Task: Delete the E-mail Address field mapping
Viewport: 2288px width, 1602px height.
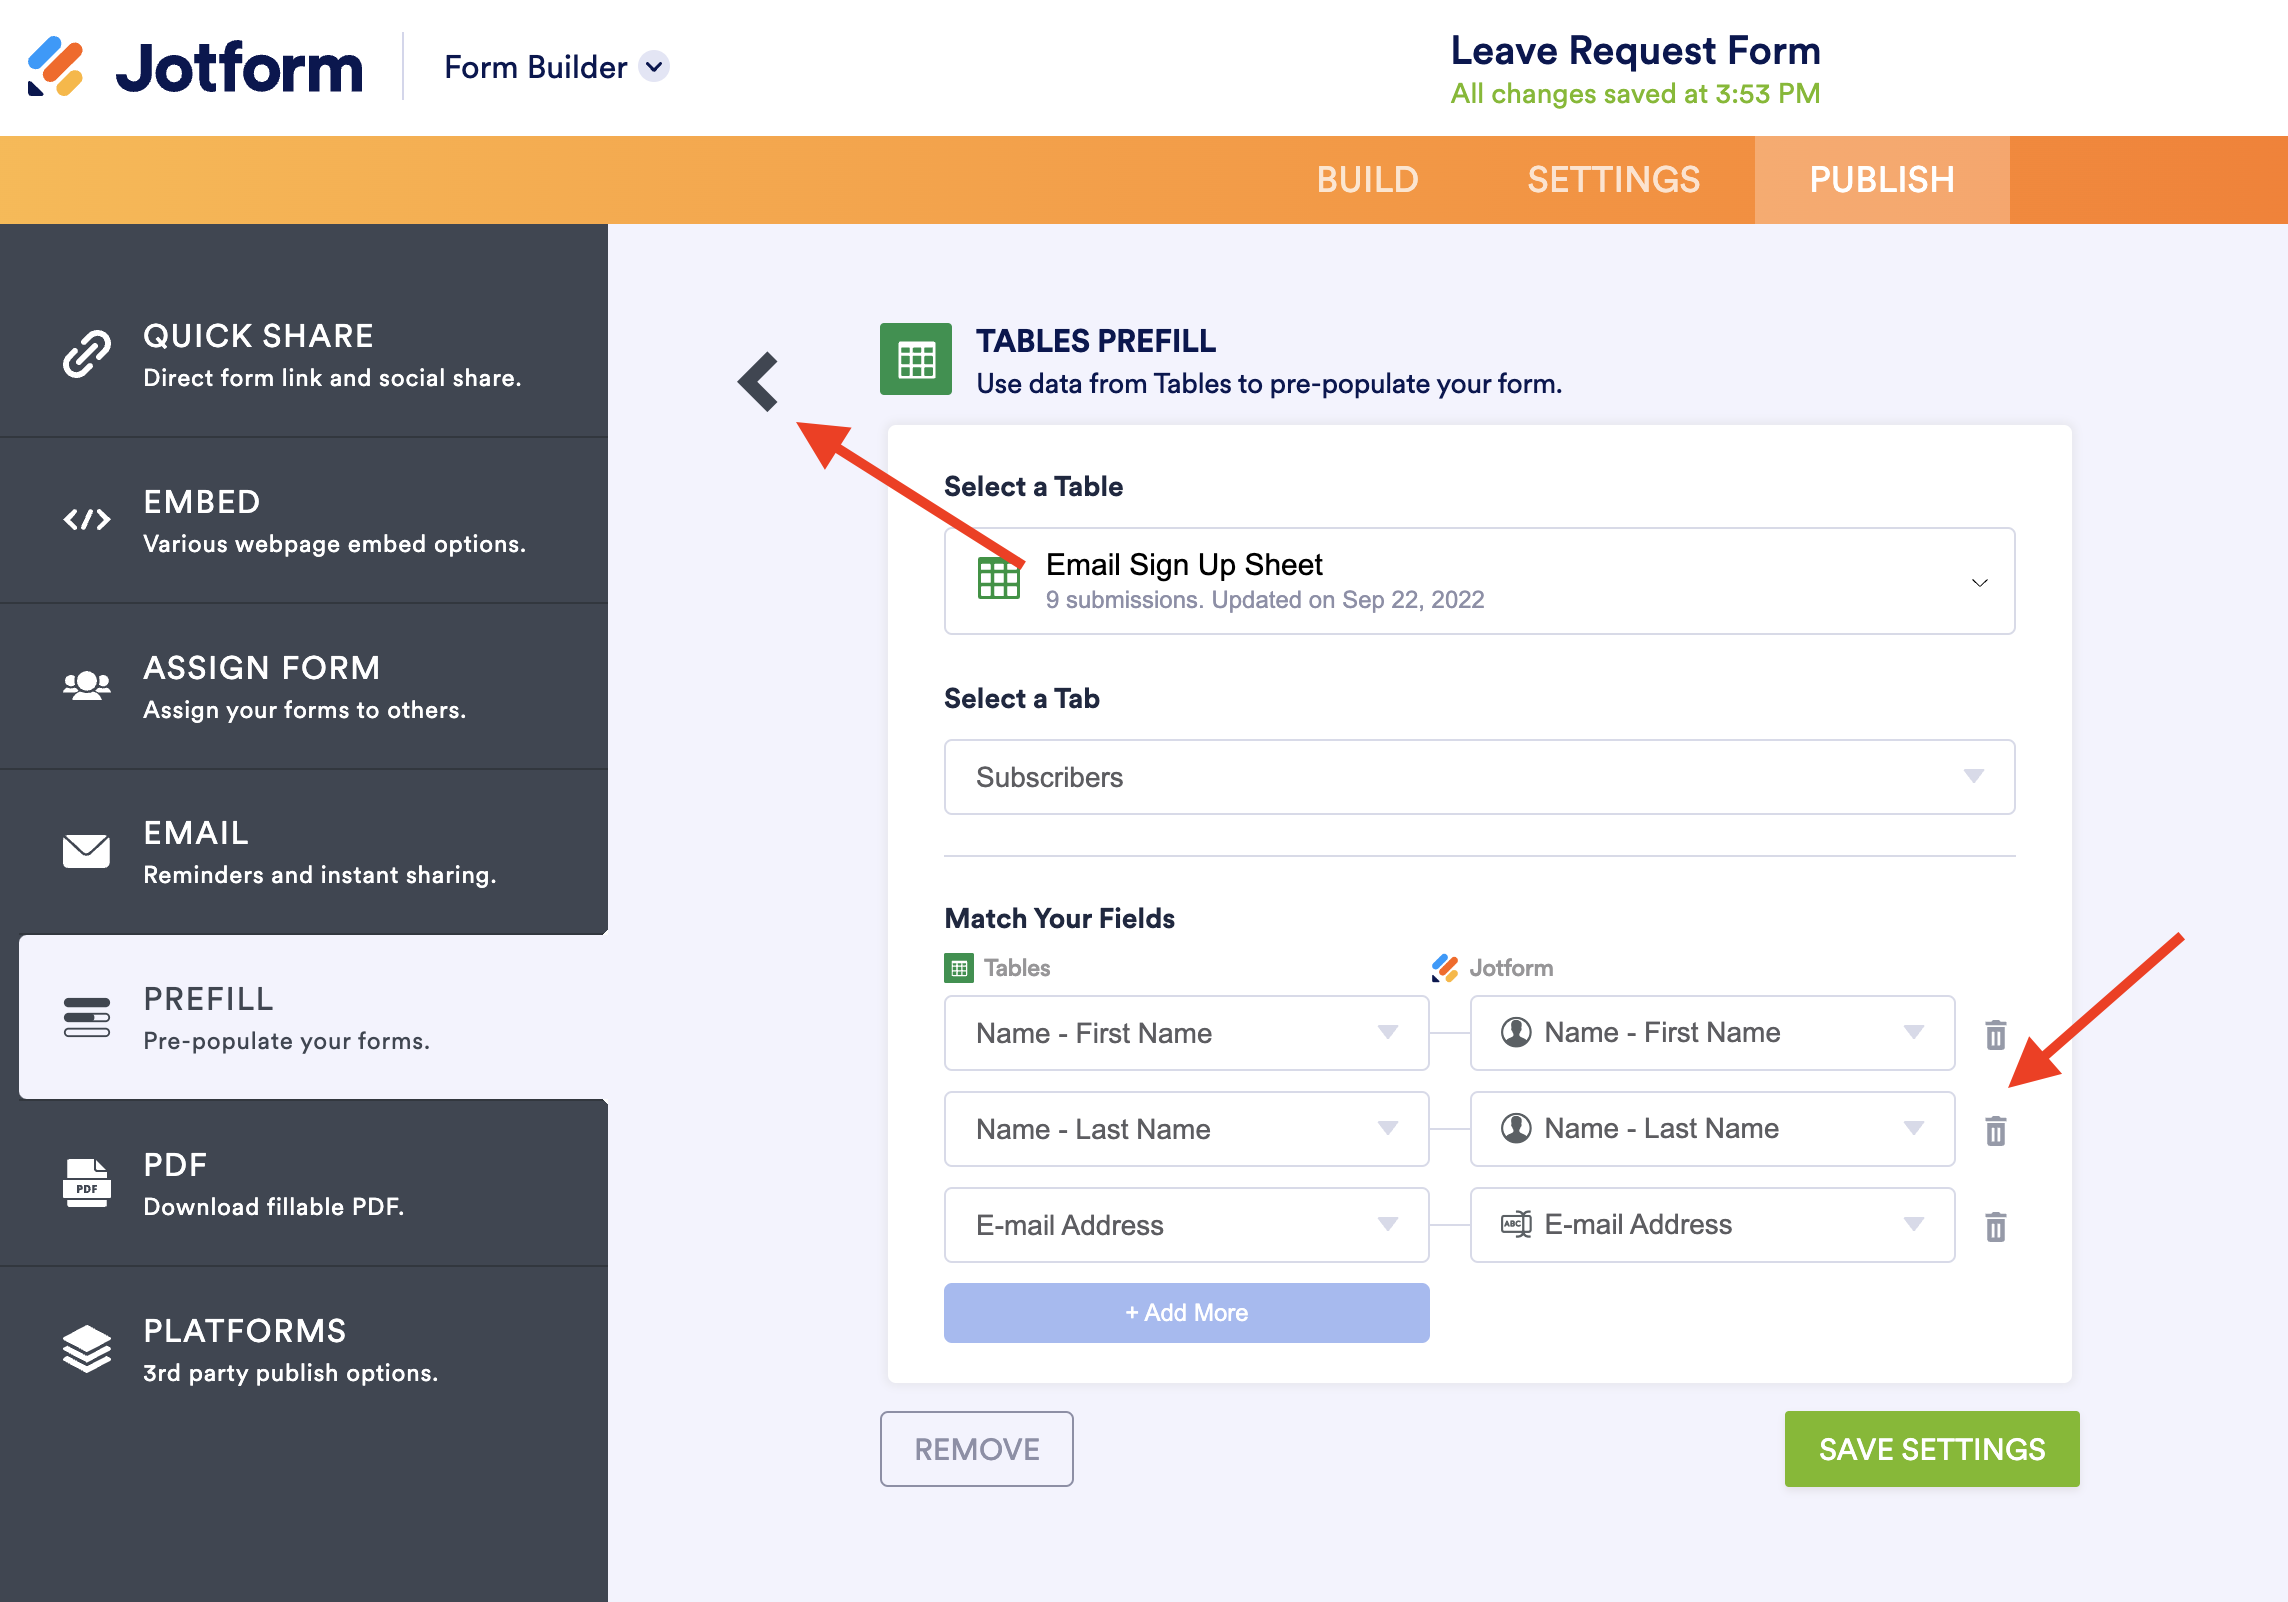Action: pyautogui.click(x=1995, y=1226)
